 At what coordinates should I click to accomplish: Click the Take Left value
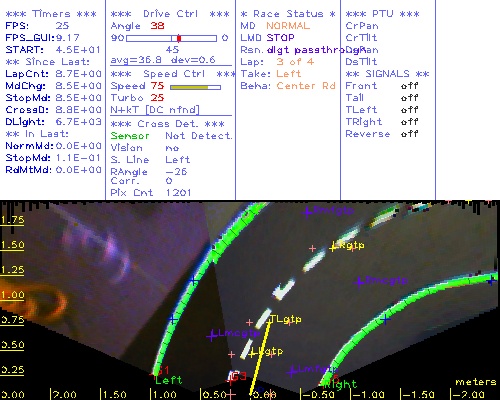(x=289, y=74)
